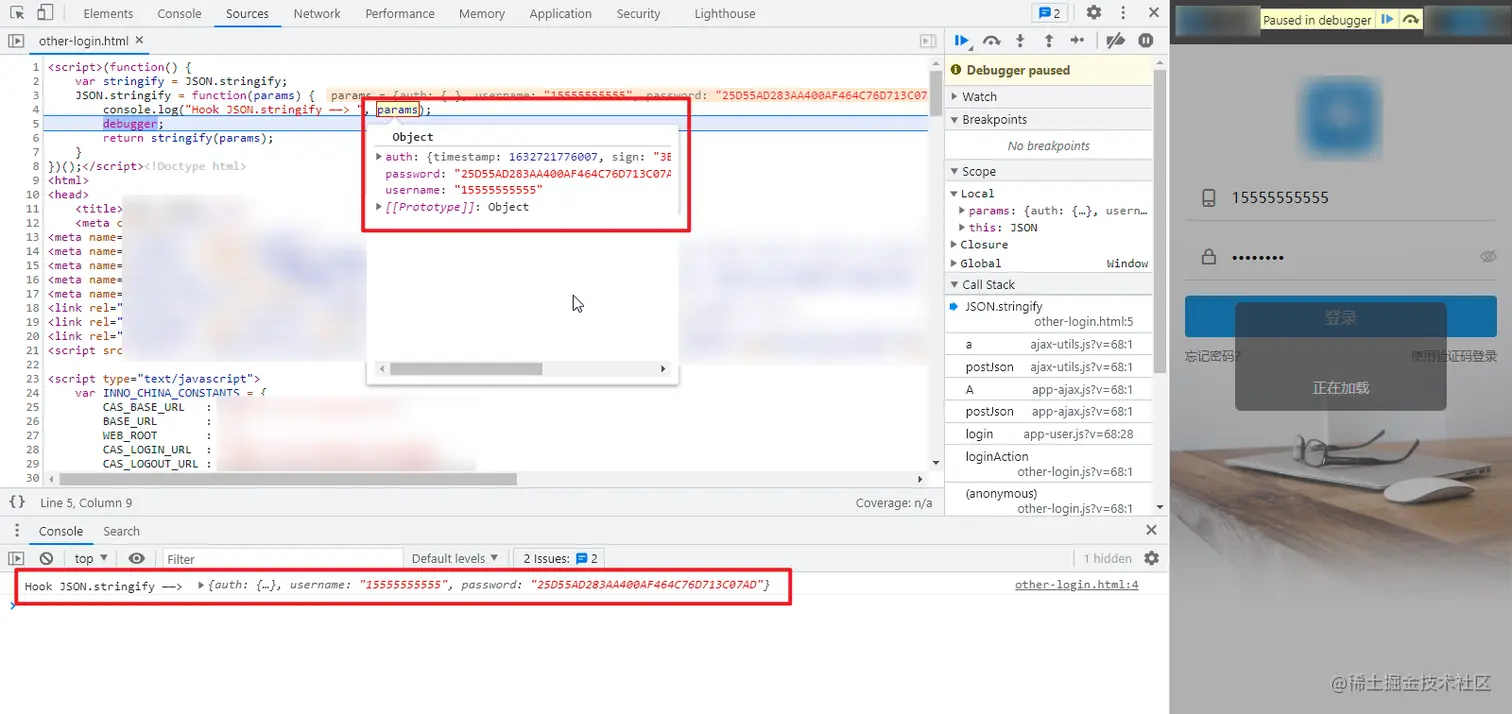1512x714 pixels.
Task: Step over next function call
Action: click(992, 40)
